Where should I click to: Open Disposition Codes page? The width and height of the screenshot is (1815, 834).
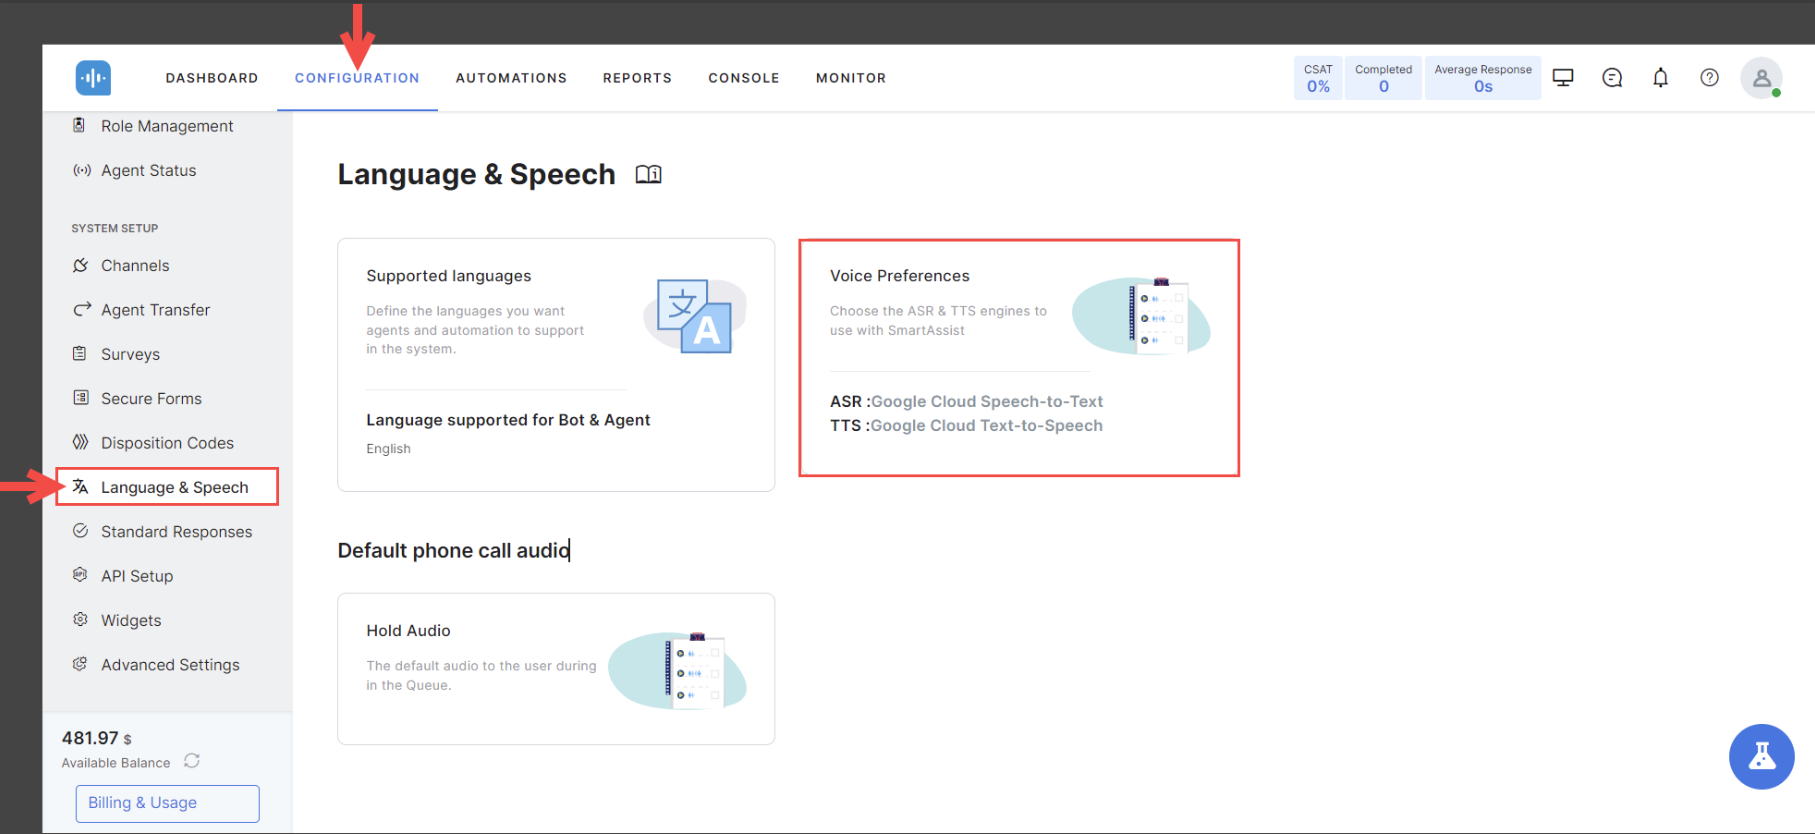point(167,443)
